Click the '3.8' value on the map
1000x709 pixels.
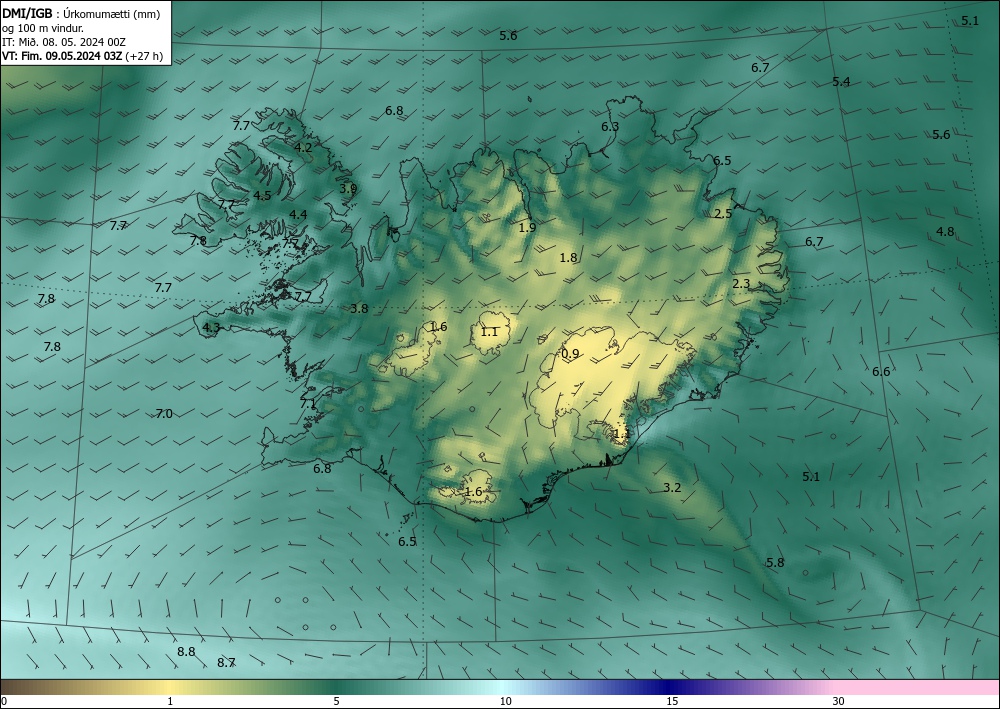click(359, 309)
